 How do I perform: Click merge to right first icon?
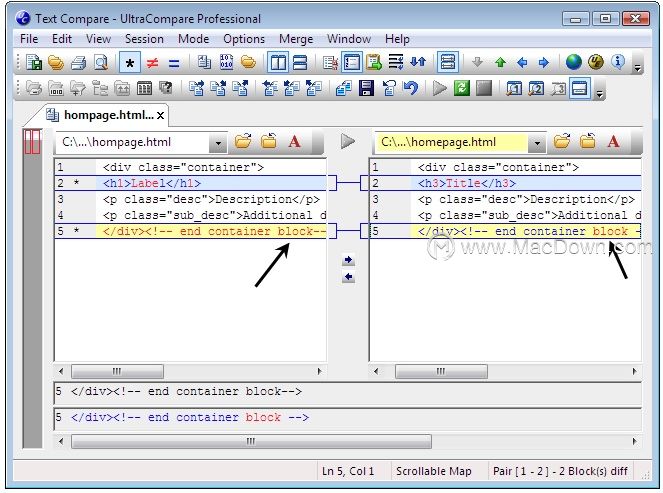pos(196,88)
